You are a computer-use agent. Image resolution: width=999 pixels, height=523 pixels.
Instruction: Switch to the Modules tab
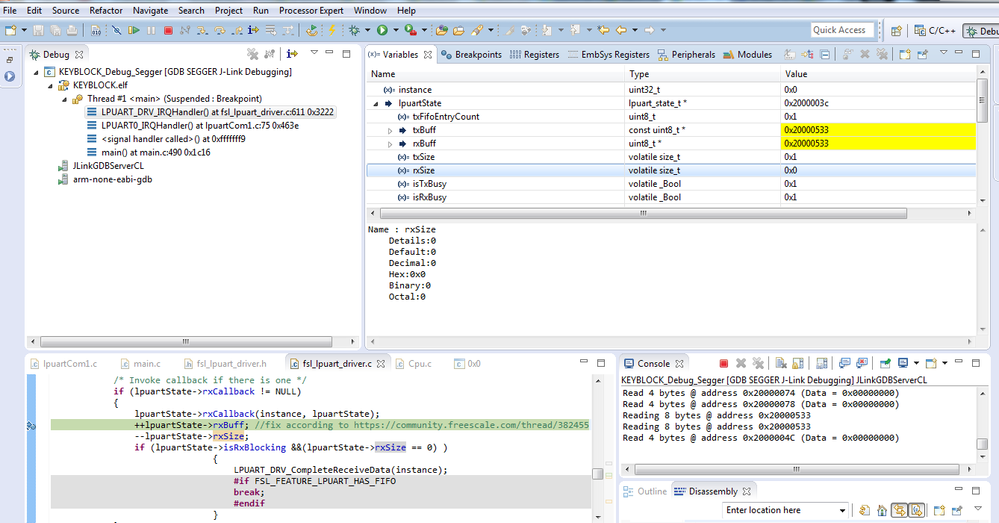click(x=748, y=55)
